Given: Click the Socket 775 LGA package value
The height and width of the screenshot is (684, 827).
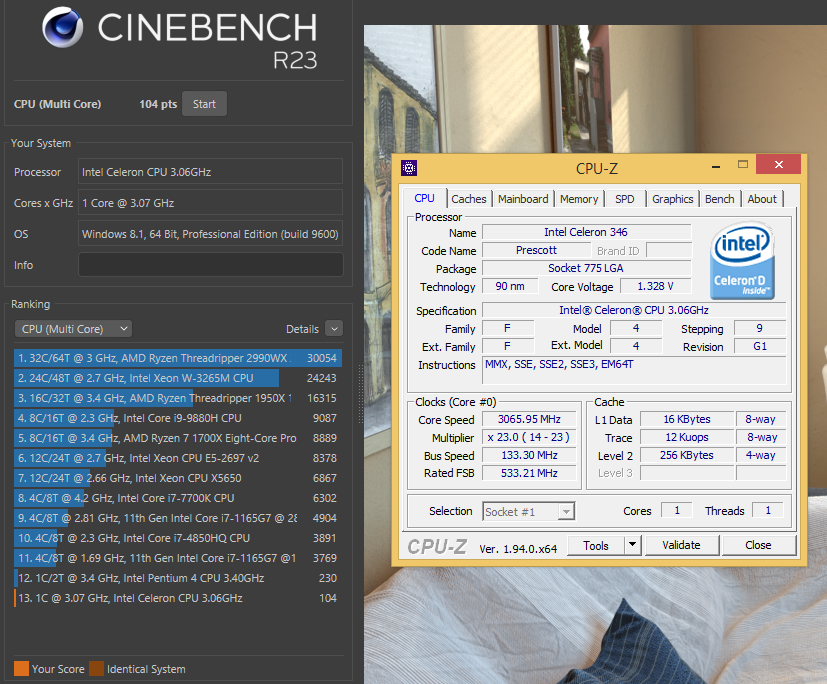Looking at the screenshot, I should point(586,268).
